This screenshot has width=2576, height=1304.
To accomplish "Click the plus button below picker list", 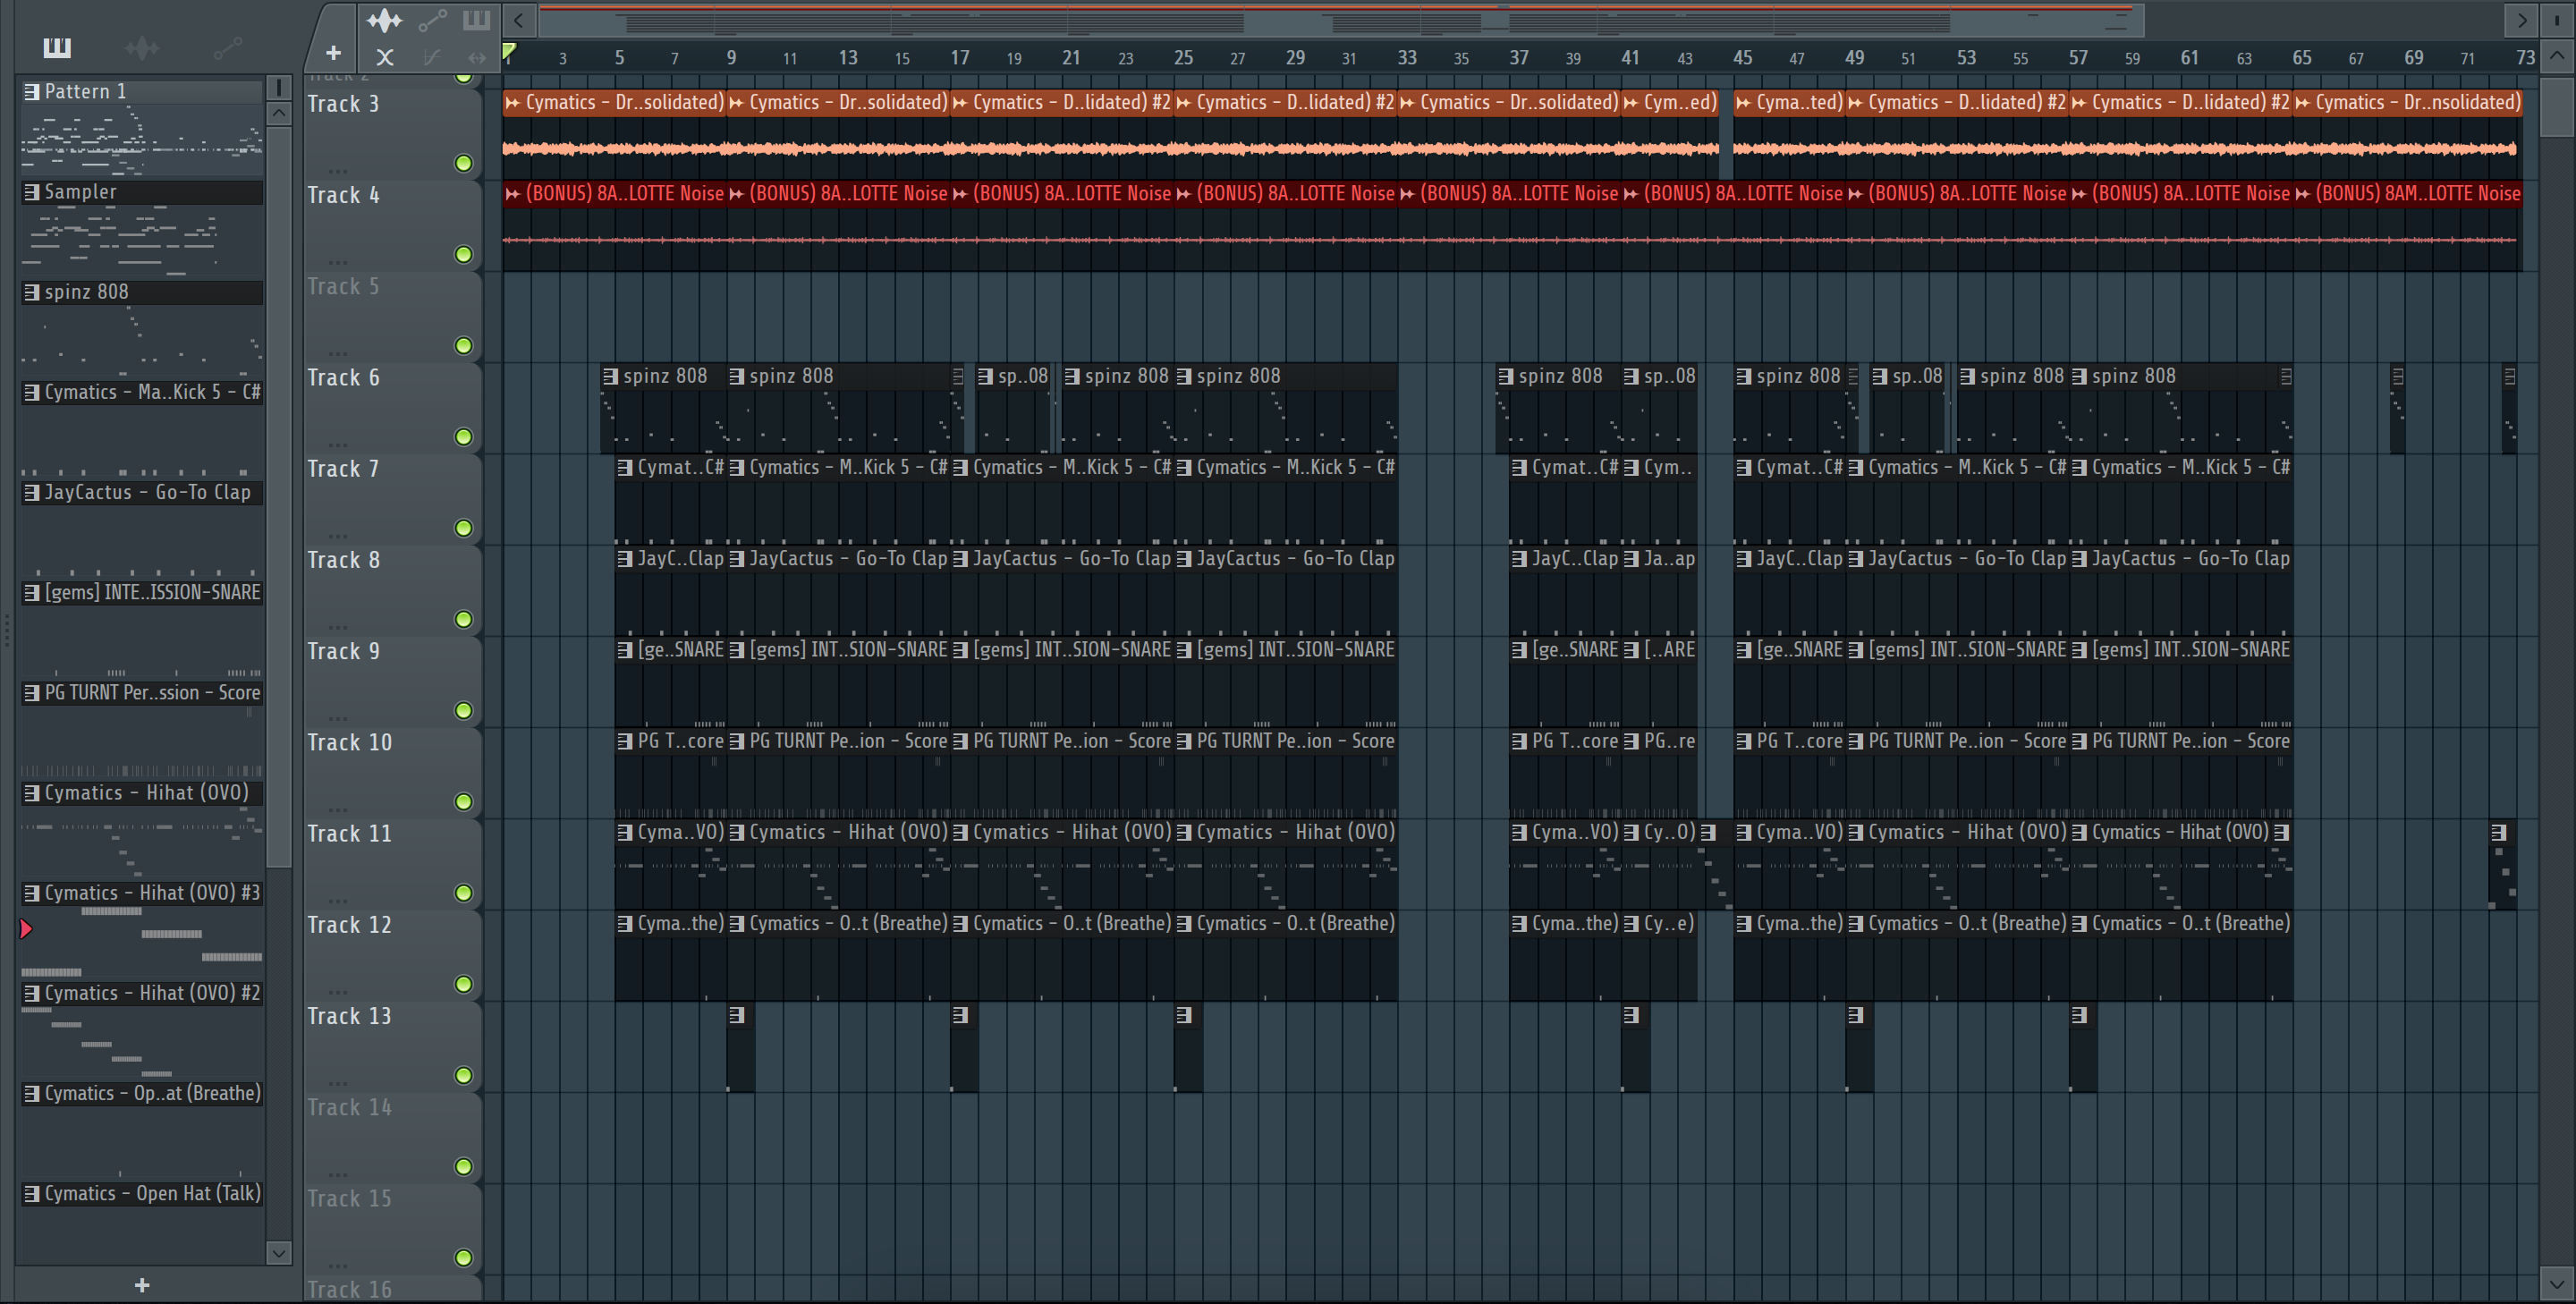I will click(x=142, y=1285).
